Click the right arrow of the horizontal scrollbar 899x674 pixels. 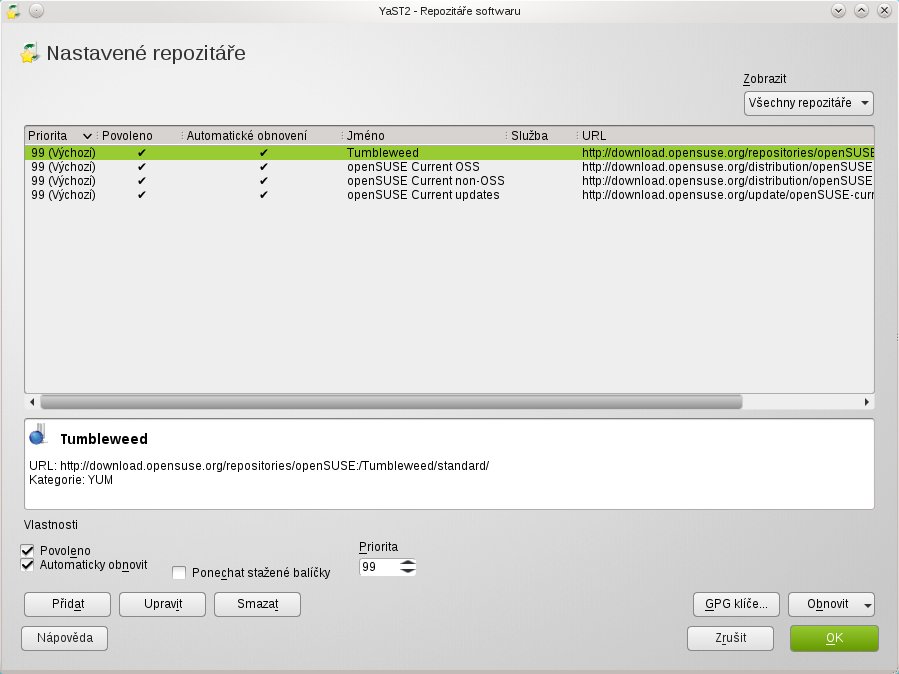[x=867, y=402]
